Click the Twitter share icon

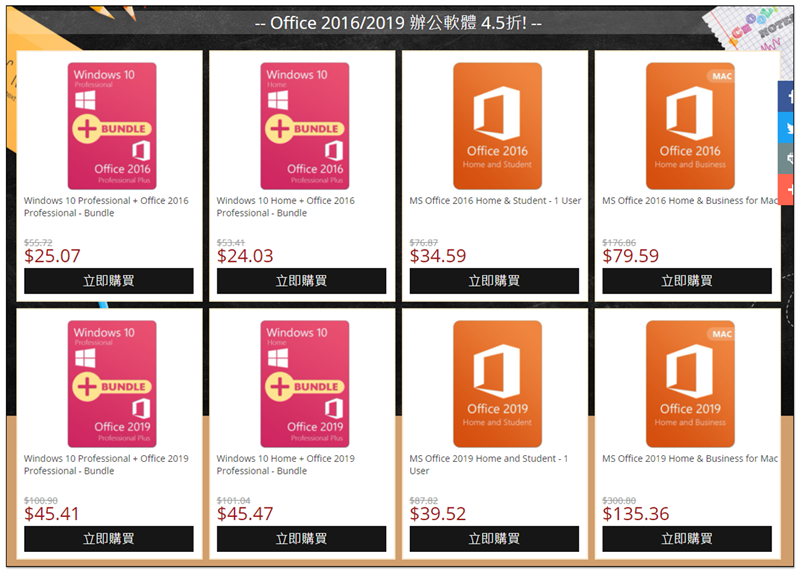coord(786,128)
